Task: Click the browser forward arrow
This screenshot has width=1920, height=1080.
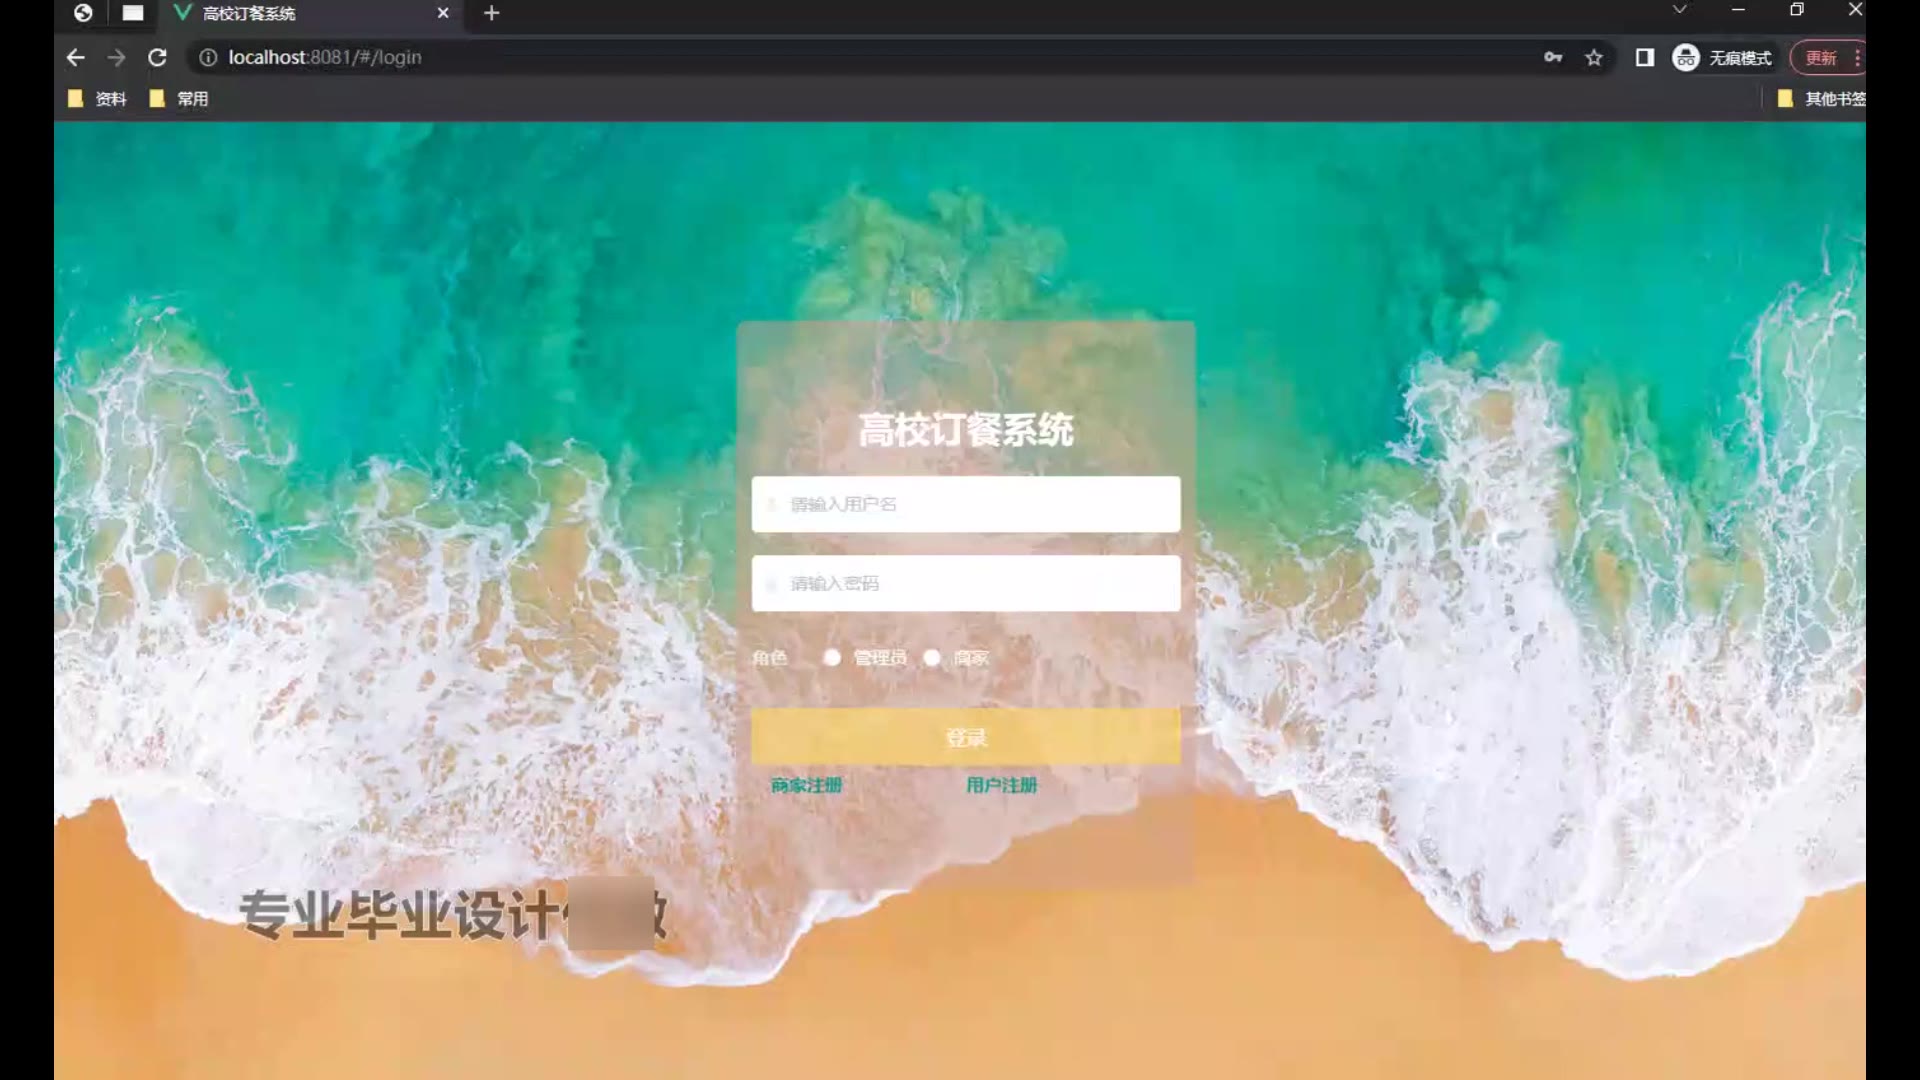Action: point(116,58)
